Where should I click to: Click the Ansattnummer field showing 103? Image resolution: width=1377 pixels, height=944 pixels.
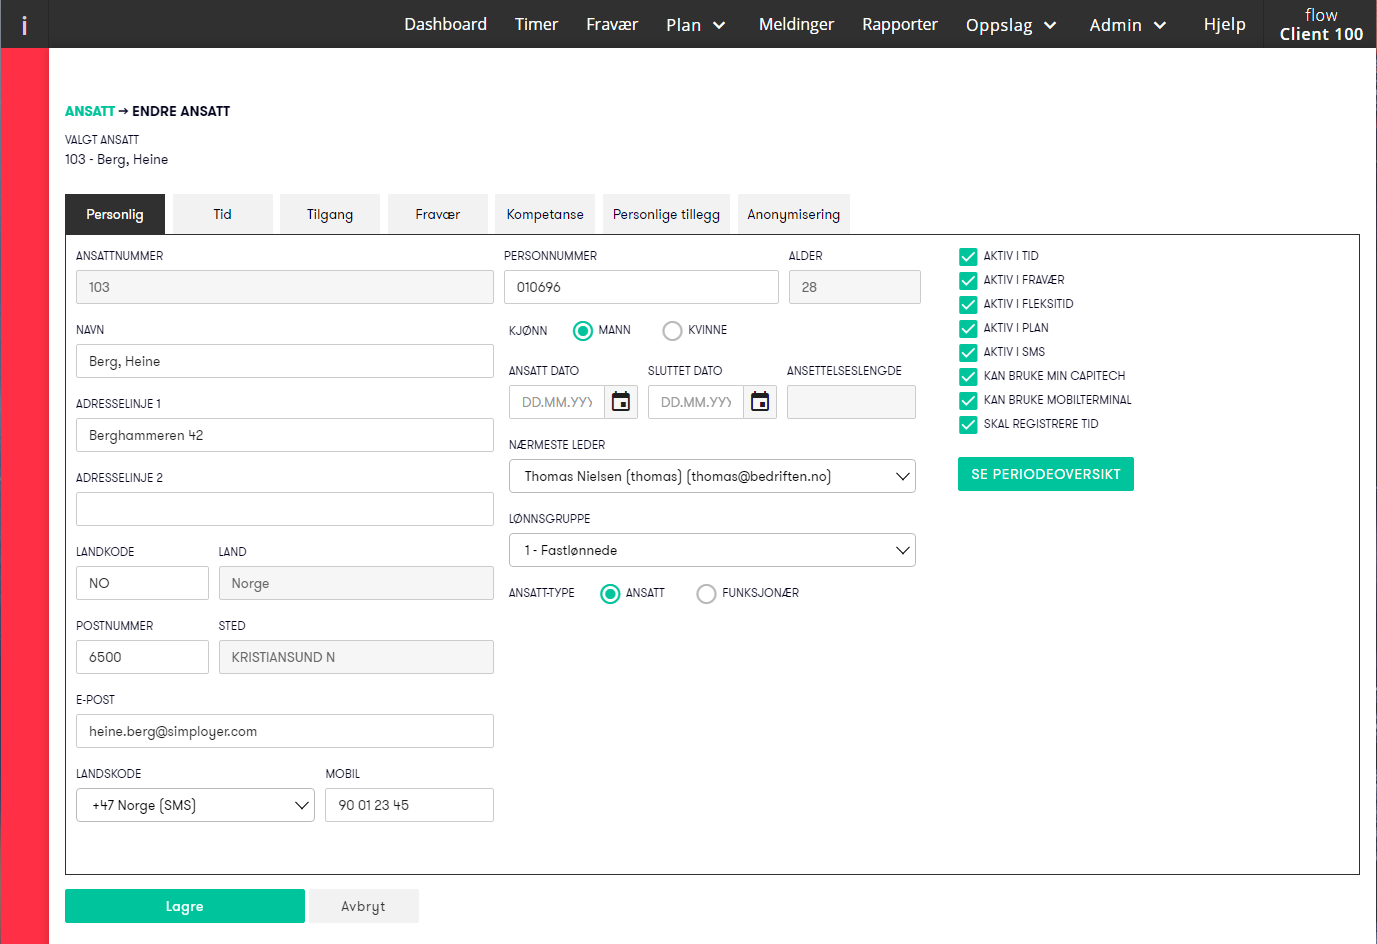coord(285,287)
